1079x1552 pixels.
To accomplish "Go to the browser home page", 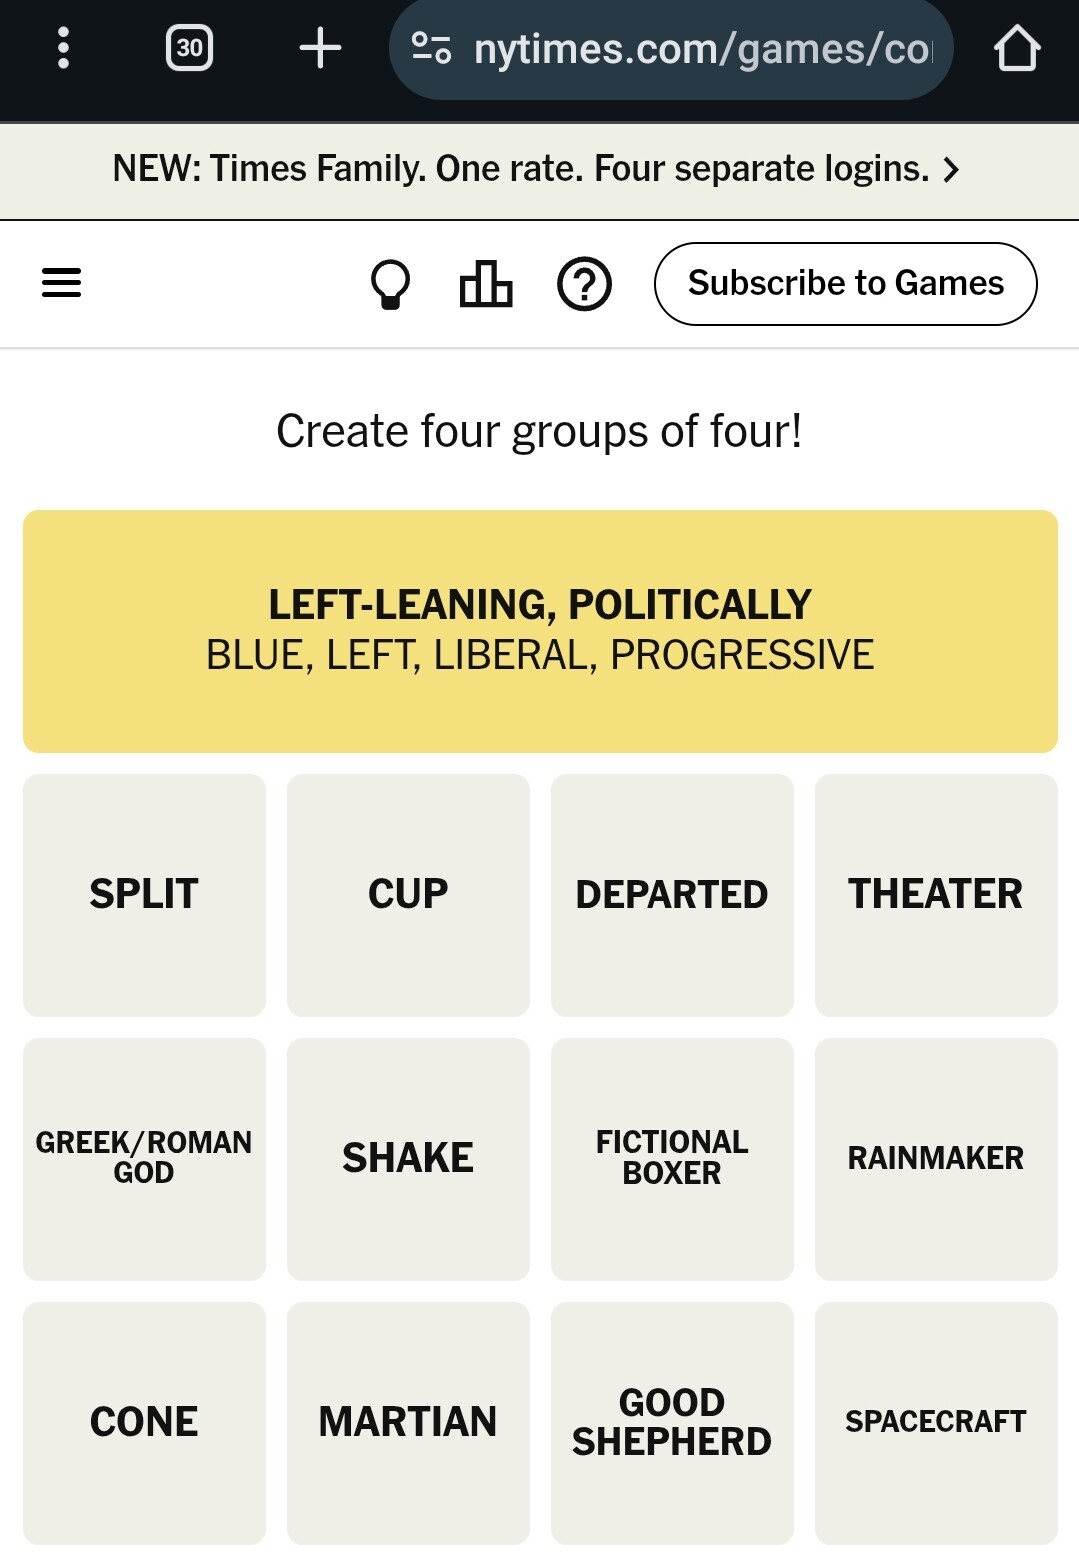I will (x=1017, y=48).
